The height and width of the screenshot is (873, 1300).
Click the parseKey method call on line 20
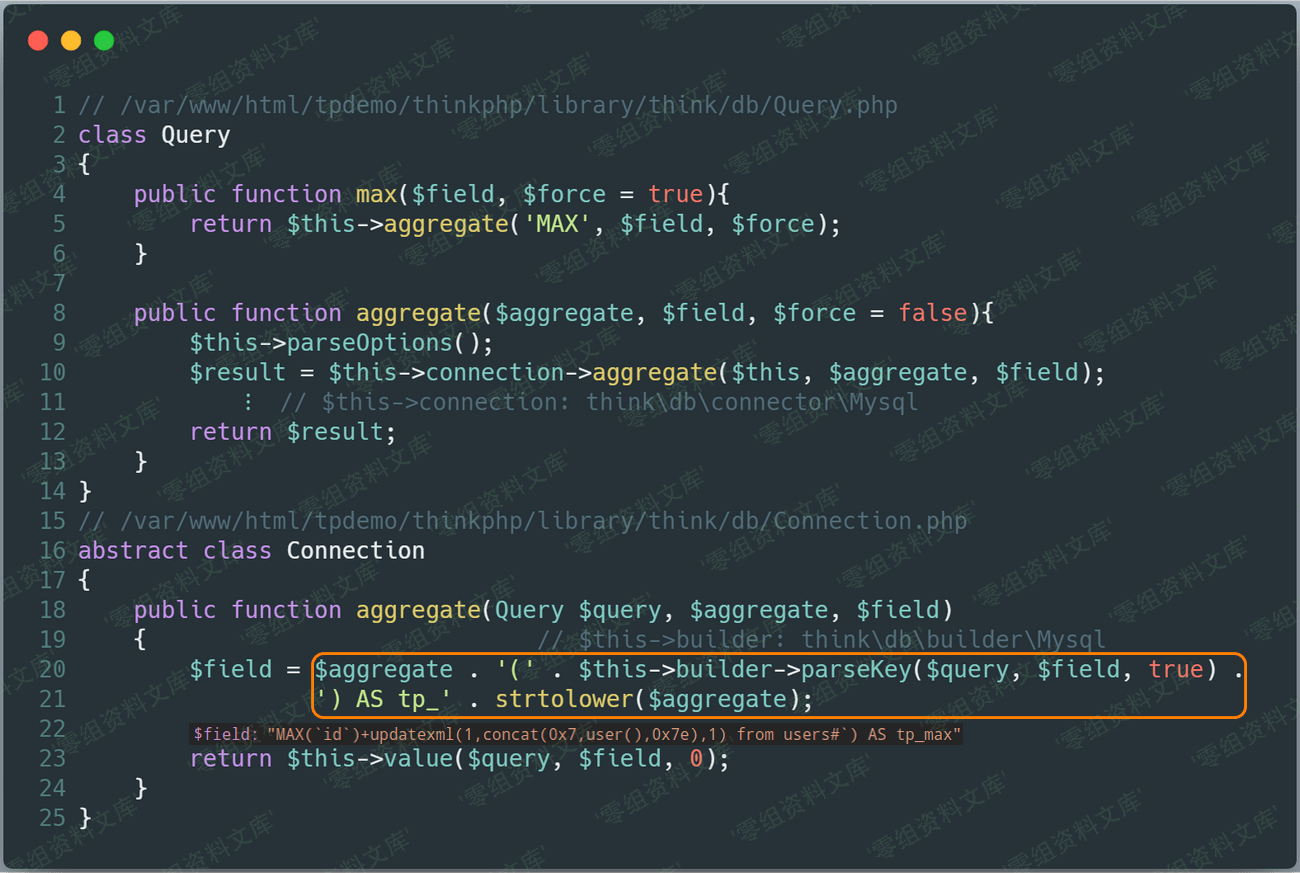pos(856,669)
